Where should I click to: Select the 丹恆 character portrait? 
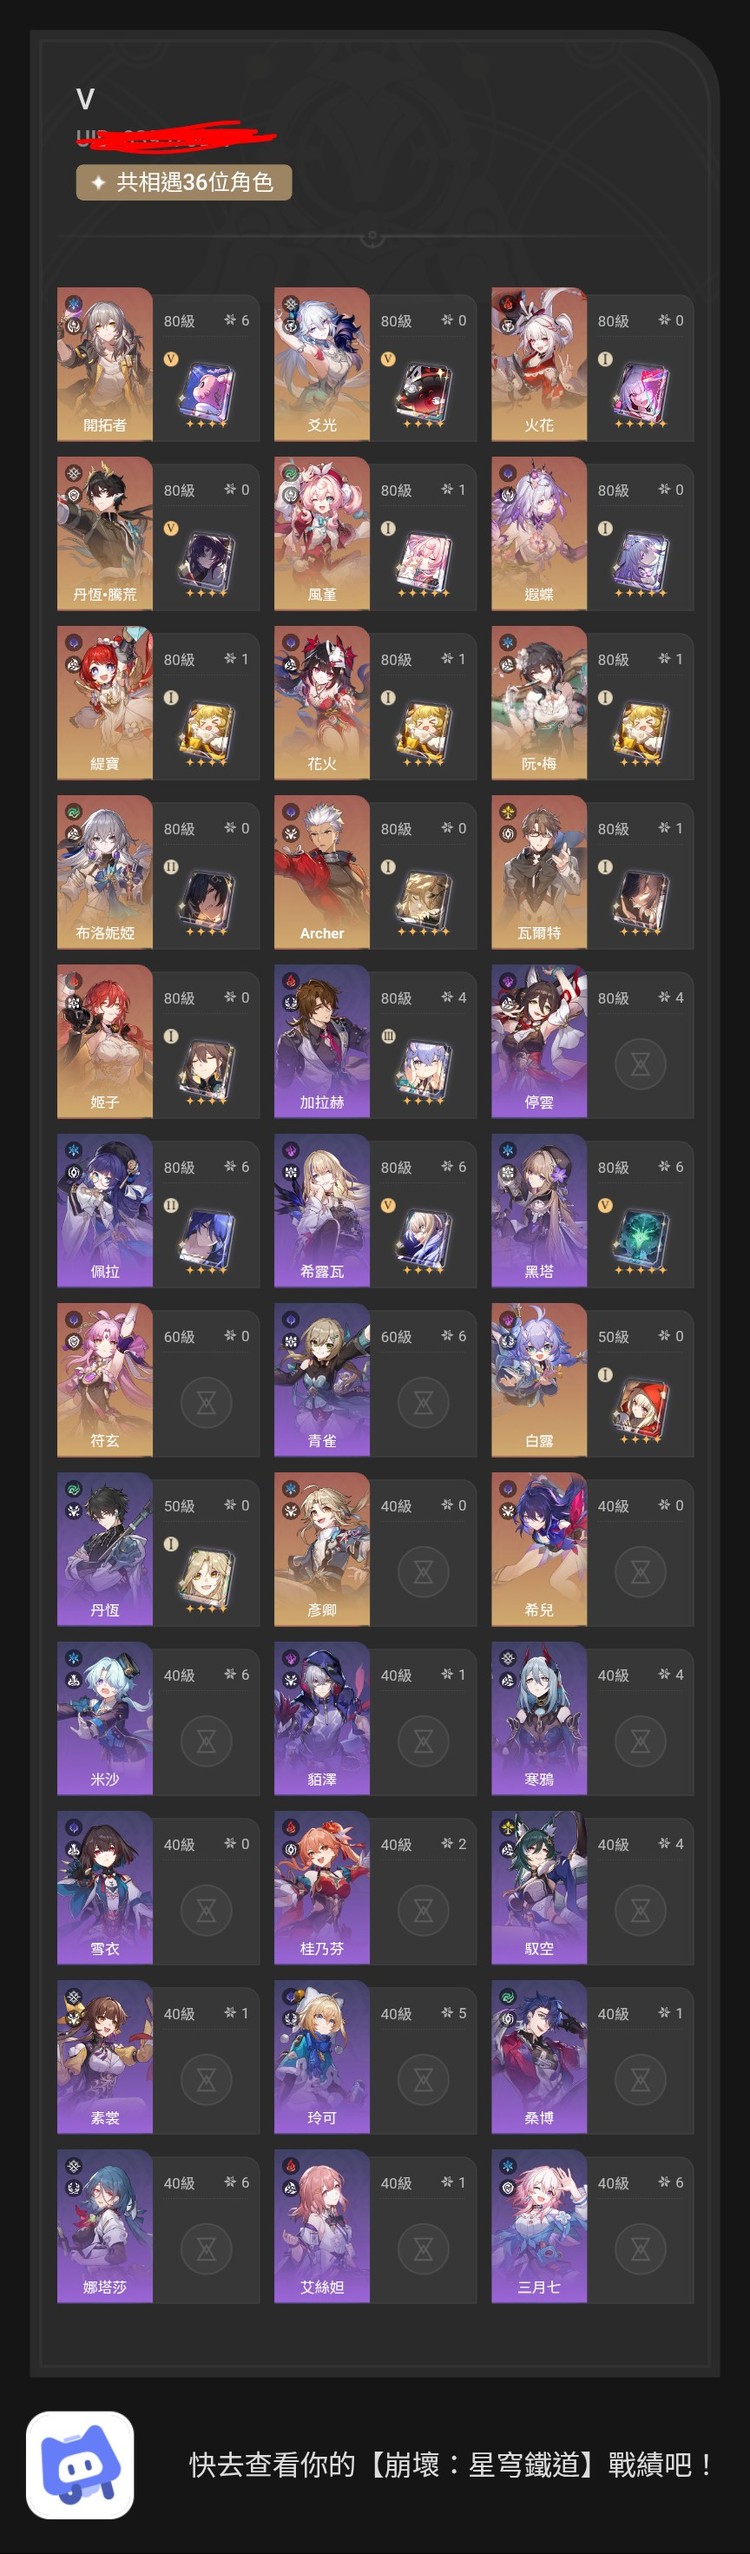tap(105, 1550)
